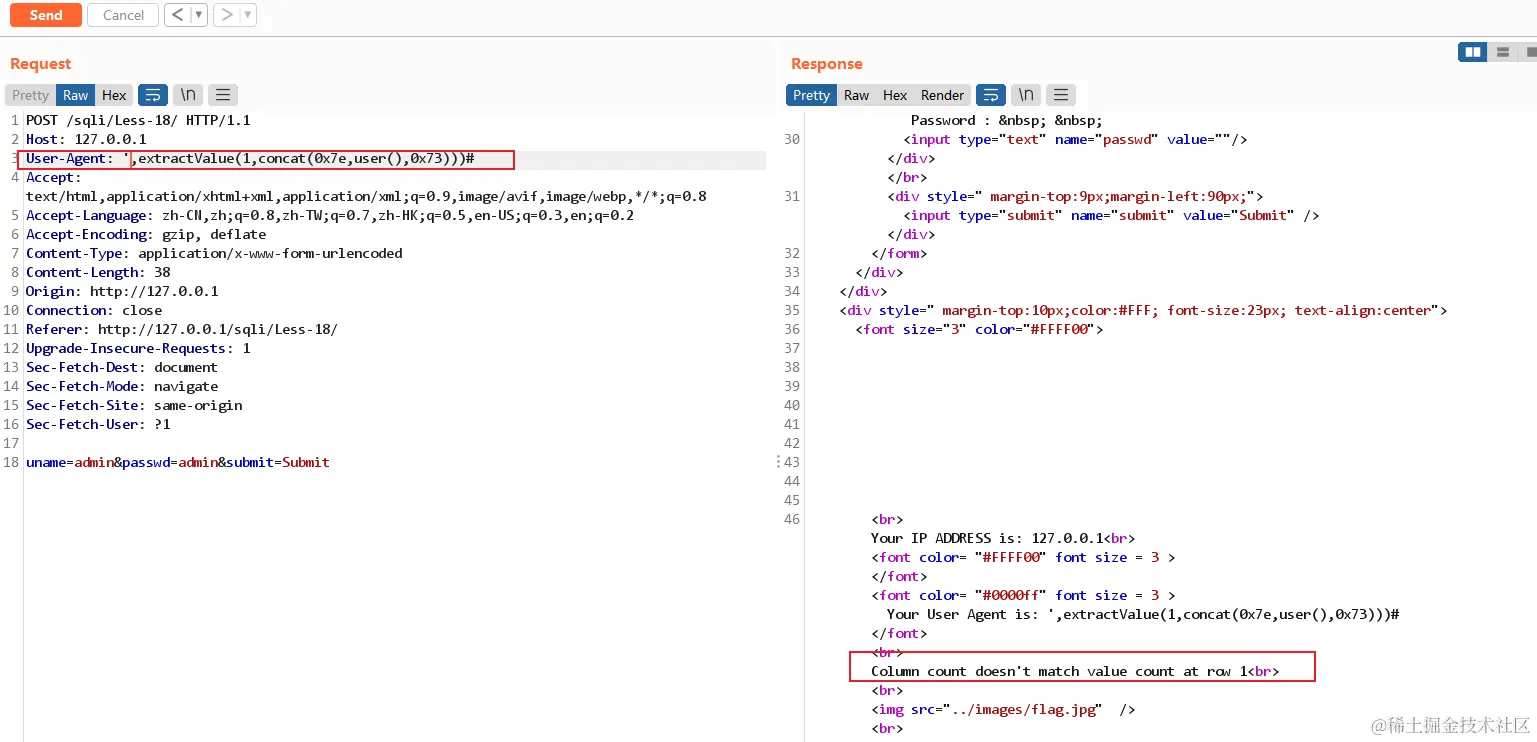Toggle non-printable characters (\n) in Response panel
The image size is (1537, 742).
1025,95
